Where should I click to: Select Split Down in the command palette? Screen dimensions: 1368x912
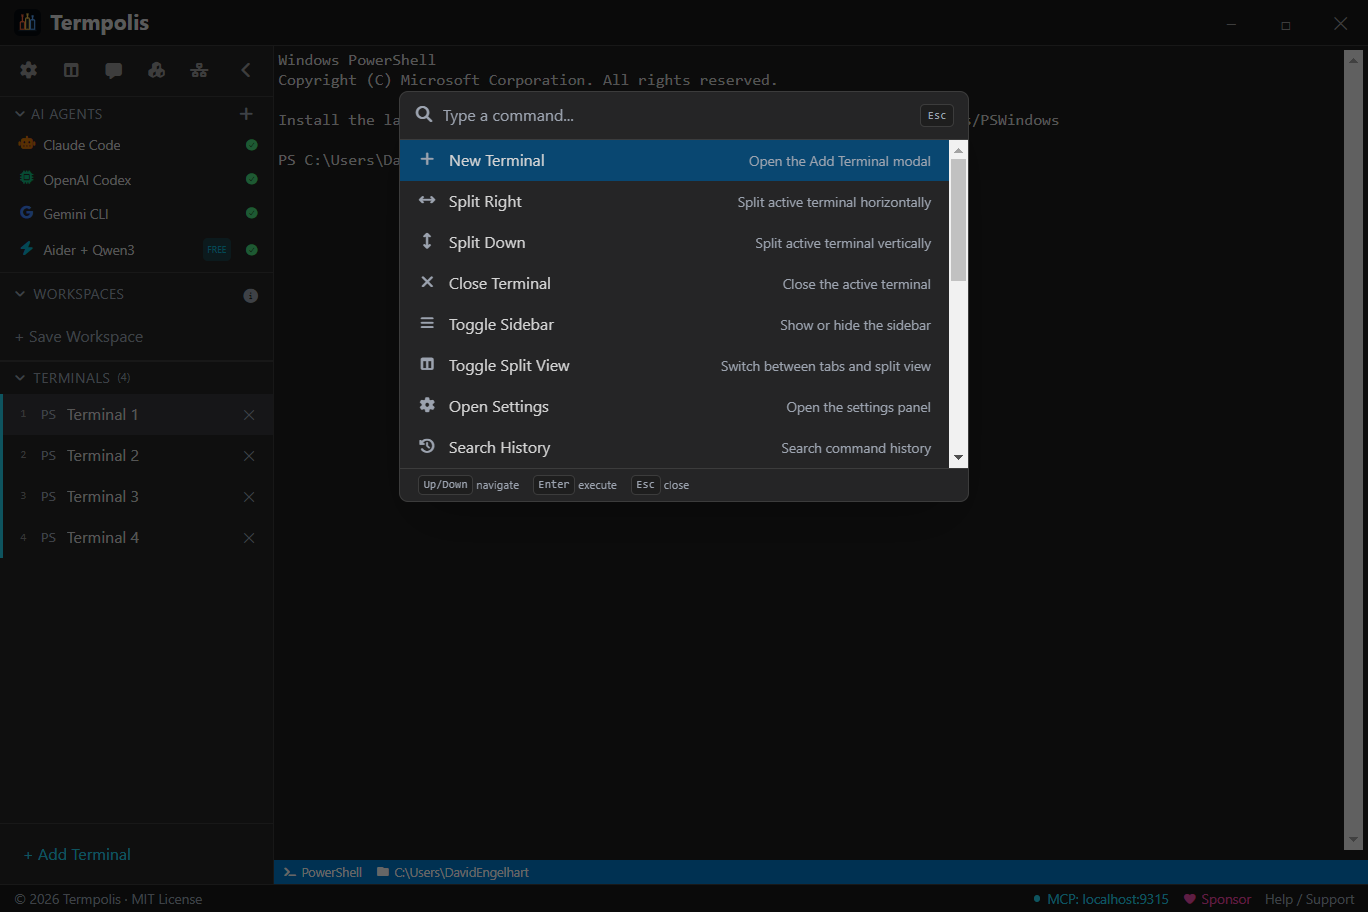click(683, 242)
